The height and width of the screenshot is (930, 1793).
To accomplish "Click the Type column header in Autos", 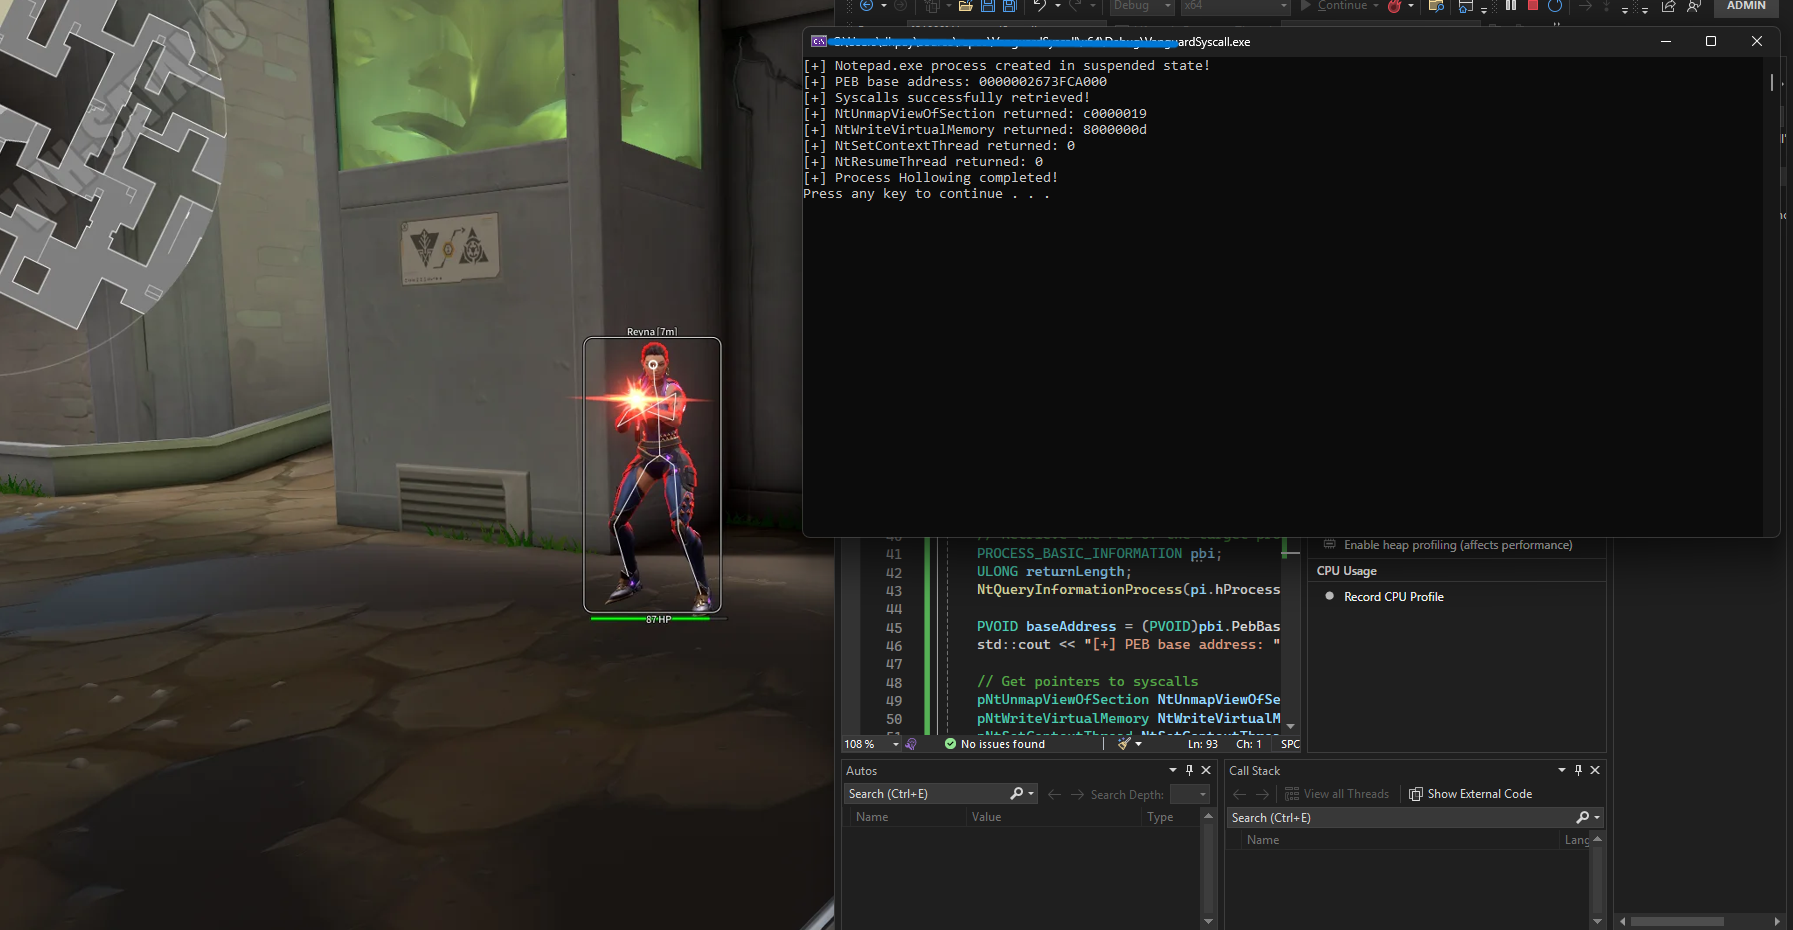I will point(1160,817).
